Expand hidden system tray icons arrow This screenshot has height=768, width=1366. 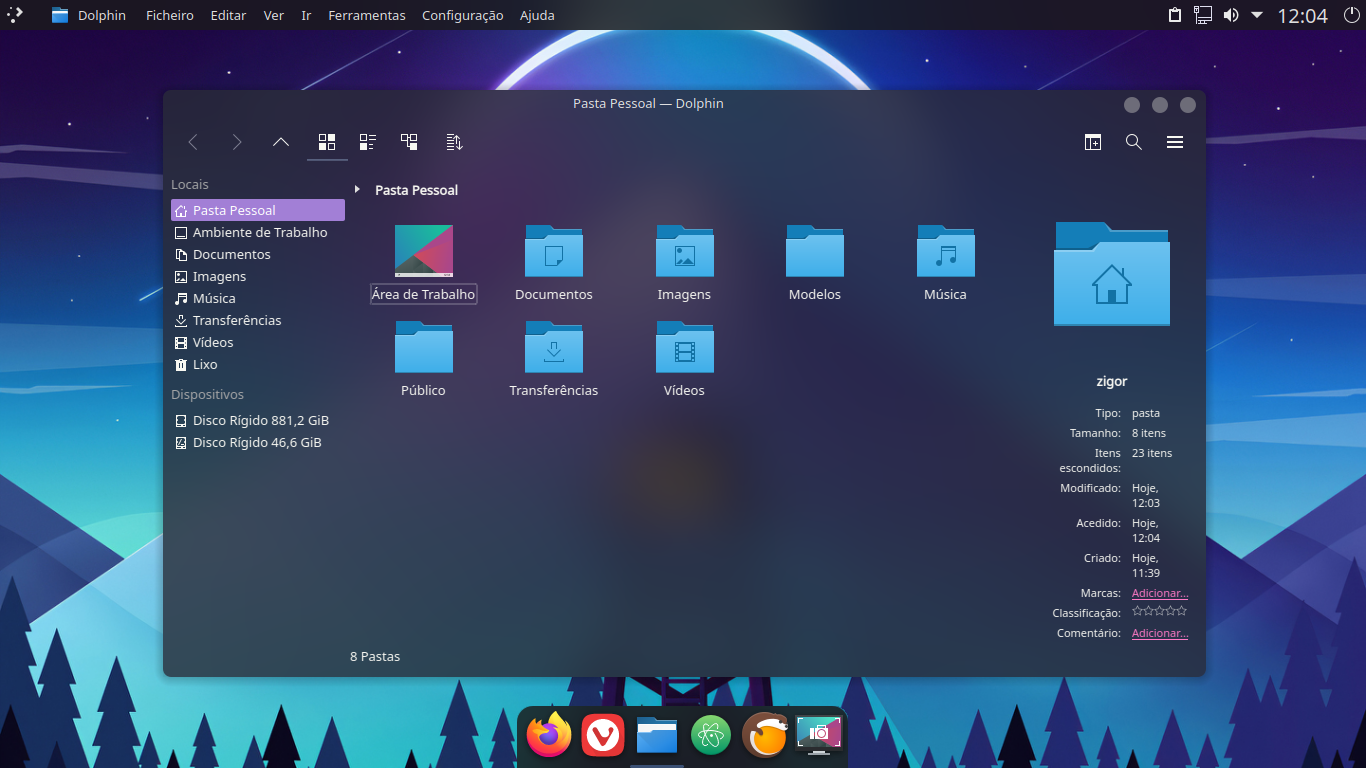click(1257, 15)
